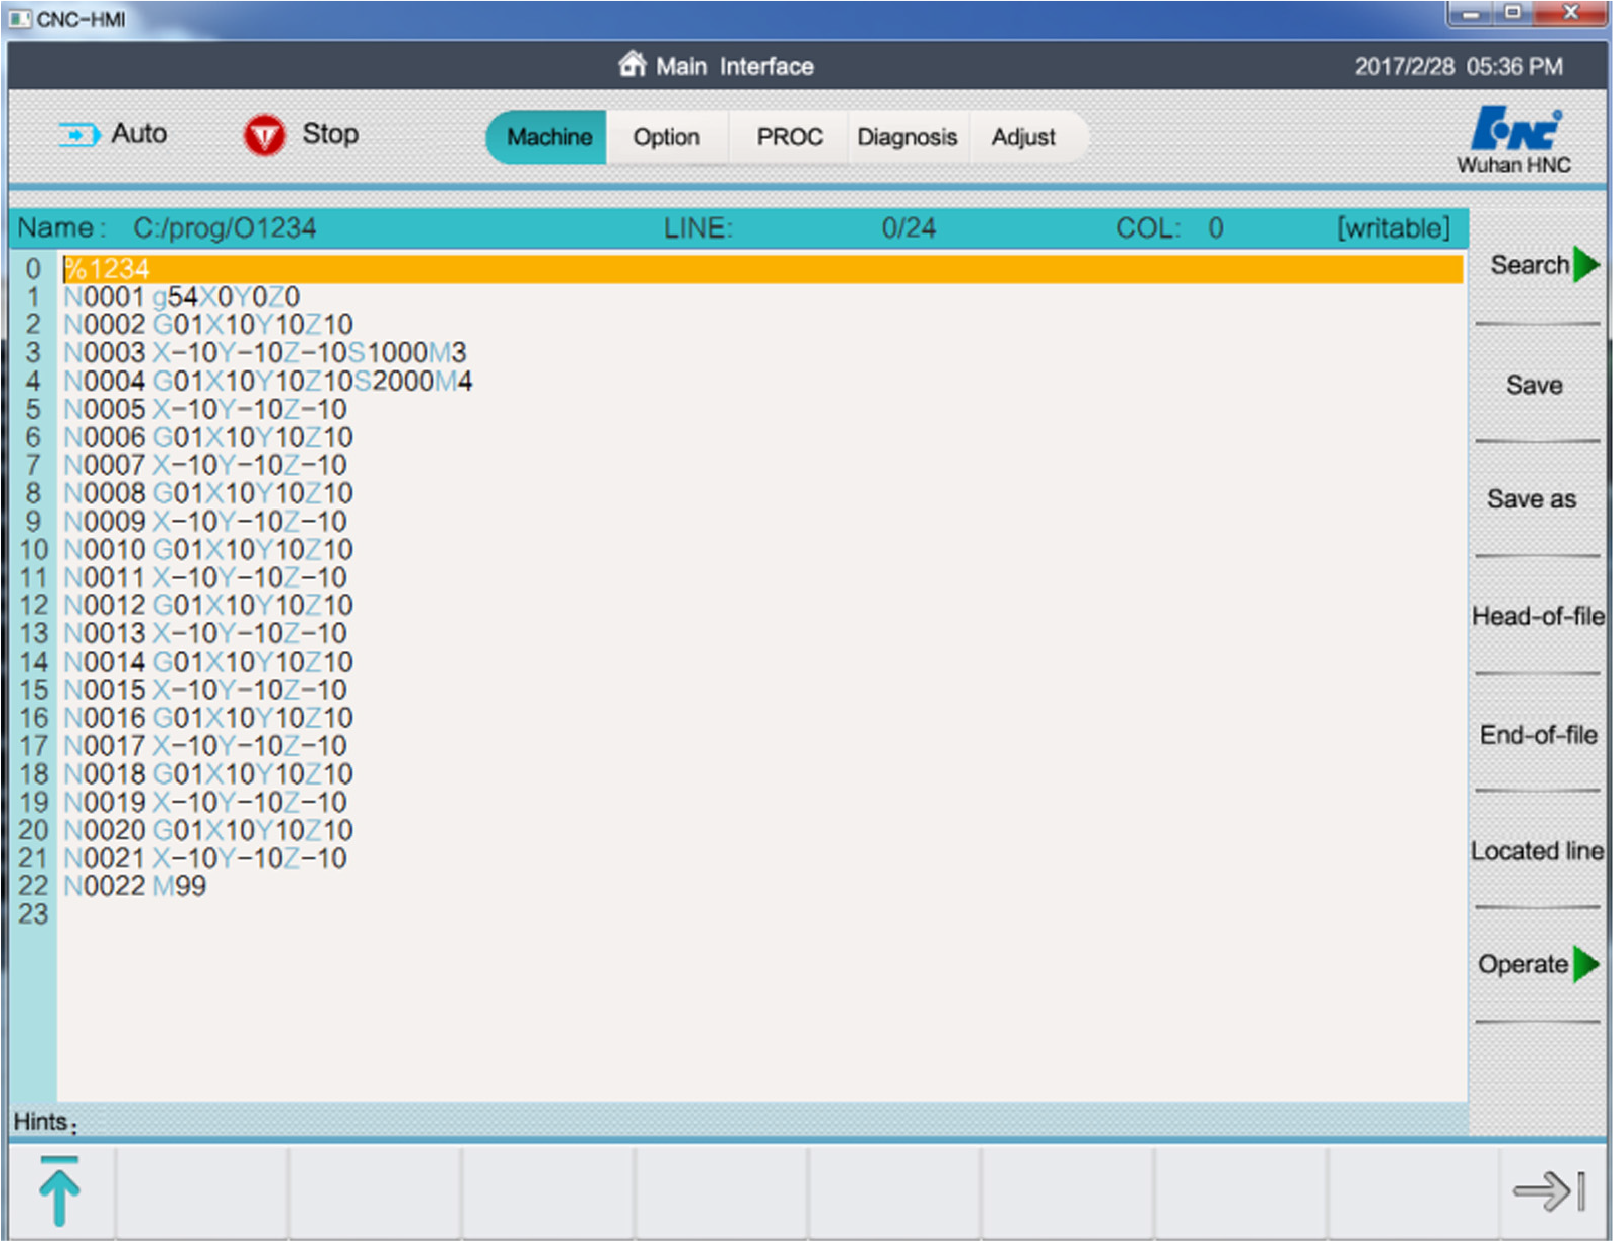Image resolution: width=1613 pixels, height=1241 pixels.
Task: Jump to End-of-file
Action: pos(1538,734)
